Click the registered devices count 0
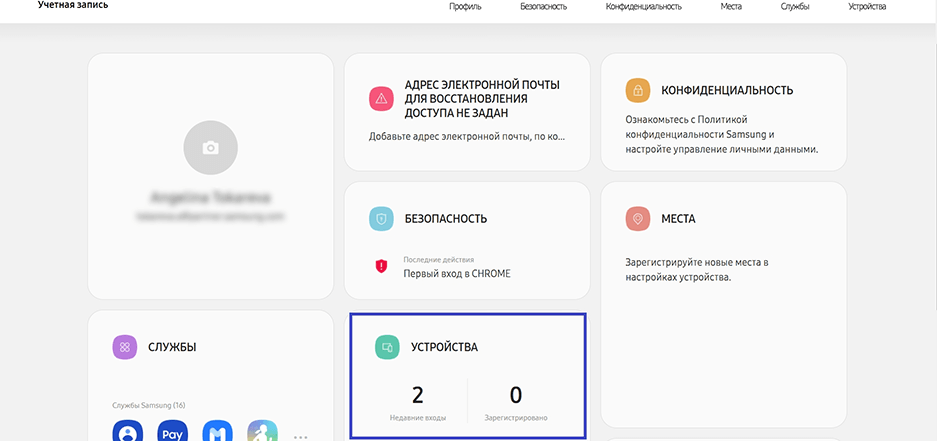 click(516, 395)
